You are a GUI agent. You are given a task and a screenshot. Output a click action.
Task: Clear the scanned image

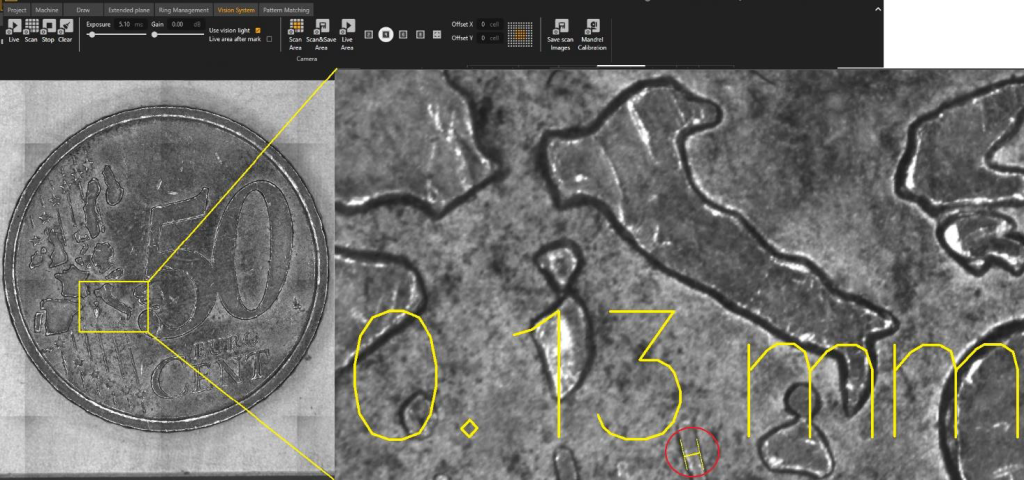point(65,26)
